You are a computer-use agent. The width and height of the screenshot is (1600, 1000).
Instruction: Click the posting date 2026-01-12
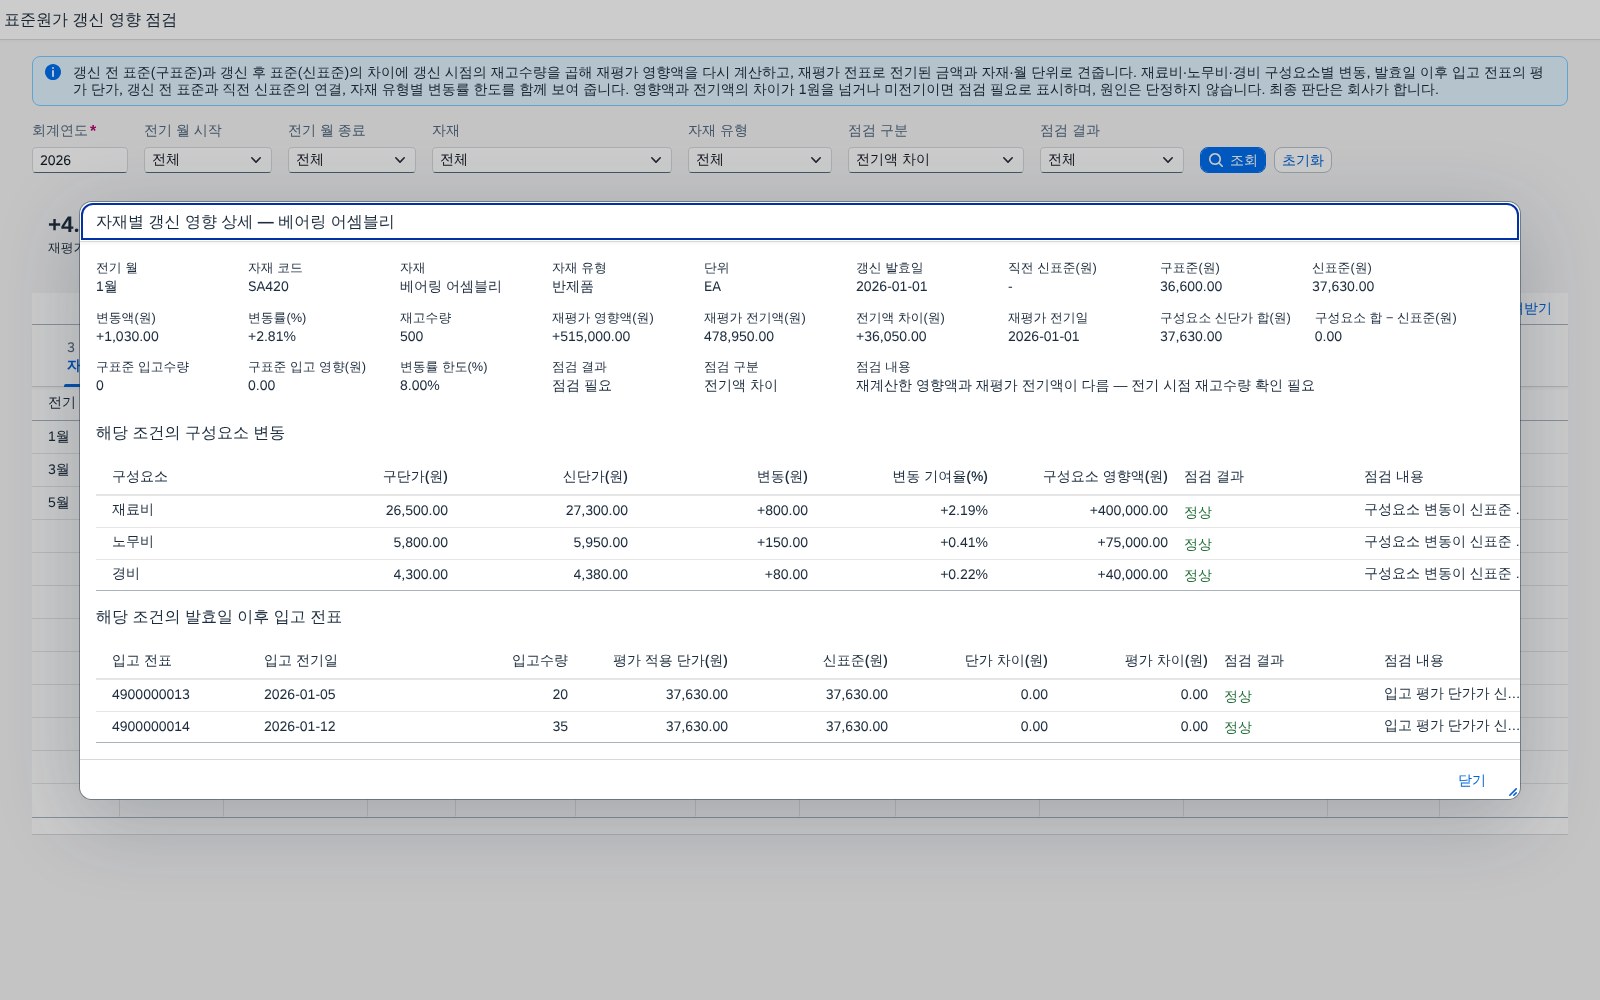(x=300, y=726)
